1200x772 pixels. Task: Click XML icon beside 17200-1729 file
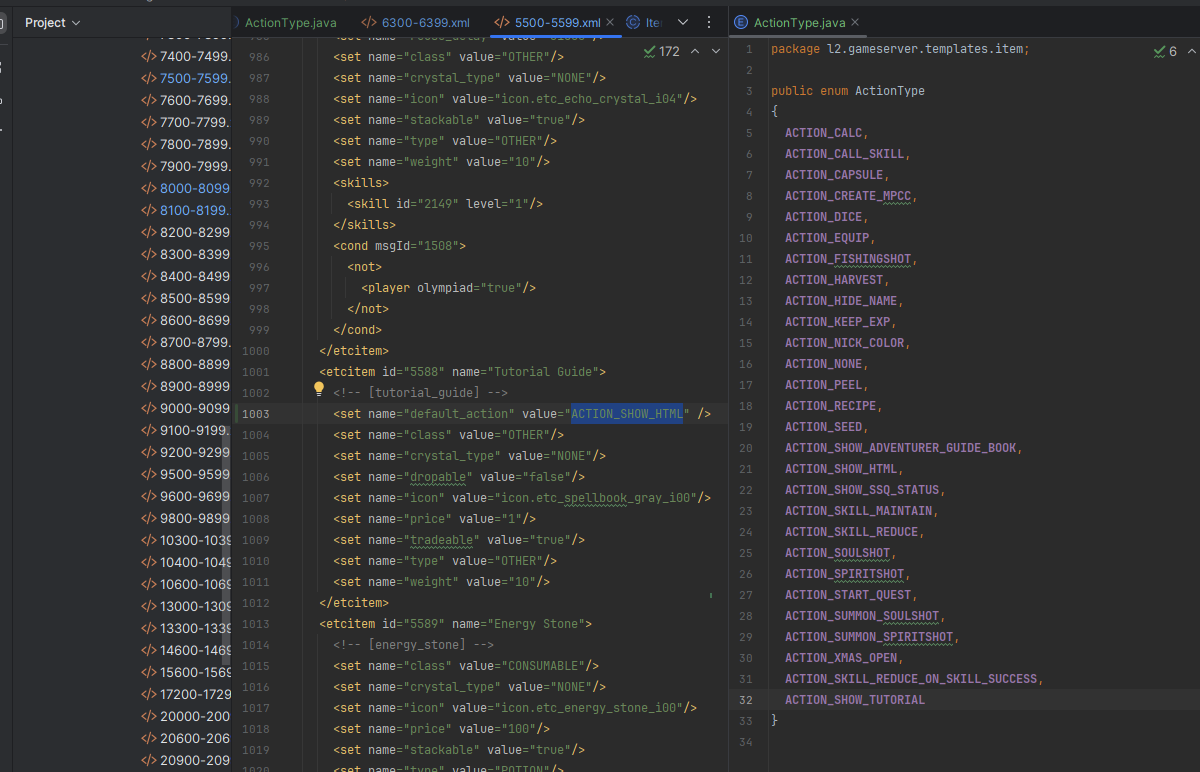tap(148, 694)
